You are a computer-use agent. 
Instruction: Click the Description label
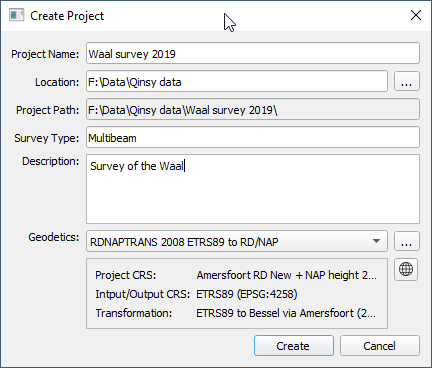[x=50, y=161]
